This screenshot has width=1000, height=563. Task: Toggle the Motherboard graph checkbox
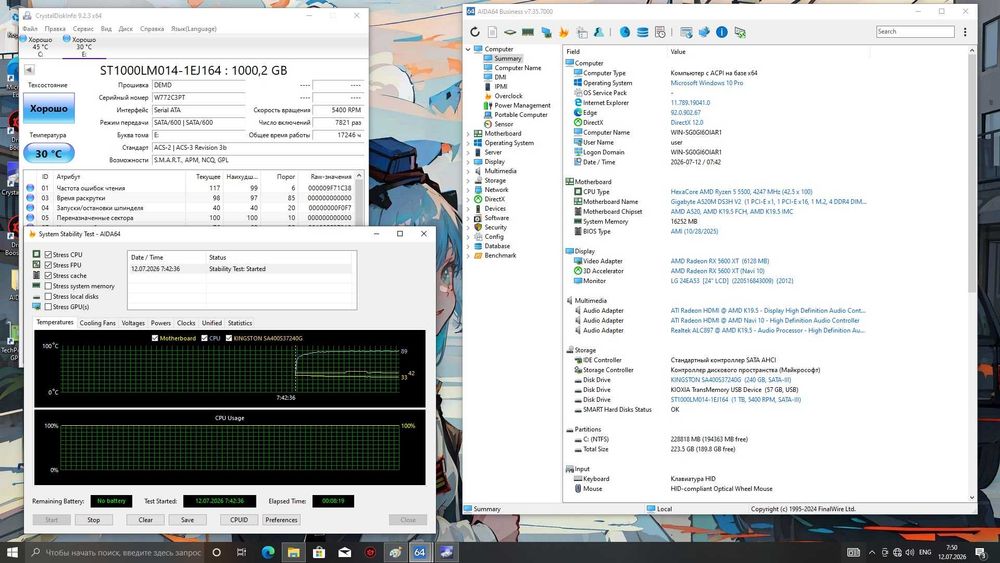[x=155, y=338]
